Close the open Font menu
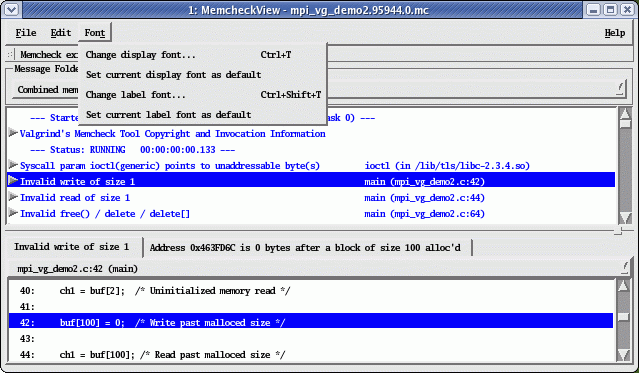The height and width of the screenshot is (373, 639). (x=95, y=33)
